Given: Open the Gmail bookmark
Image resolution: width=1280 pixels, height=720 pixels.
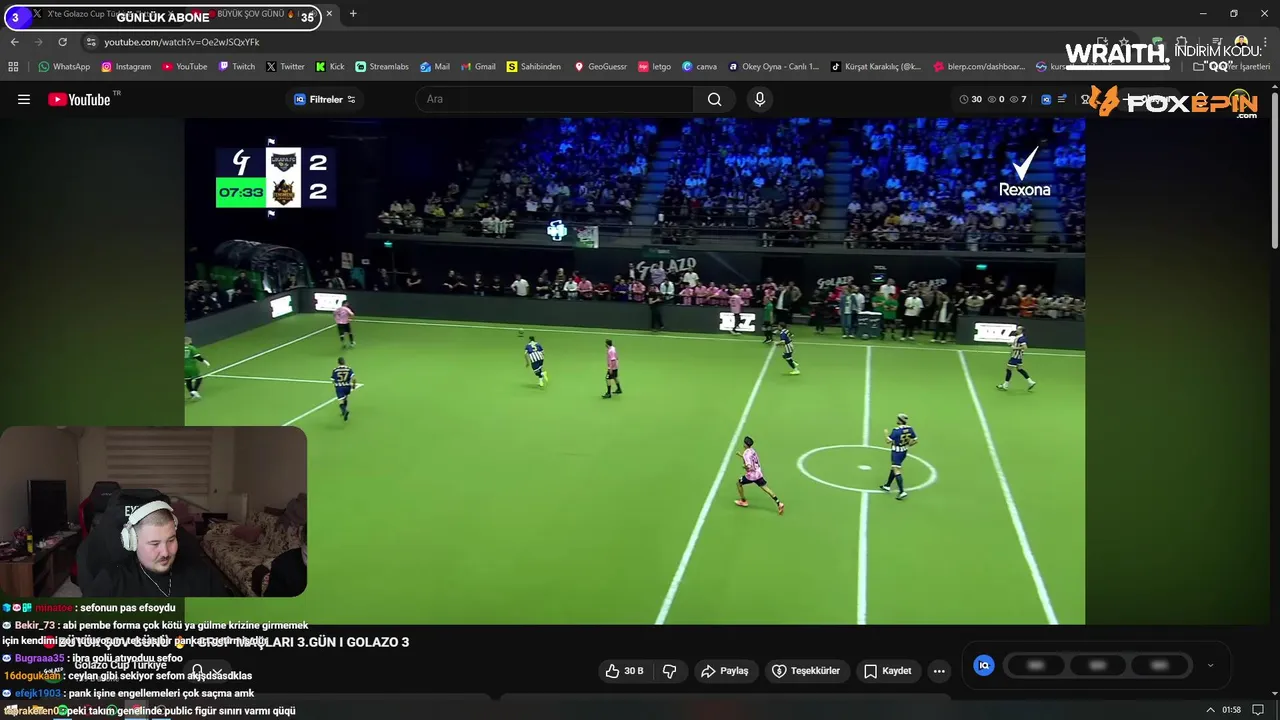Looking at the screenshot, I should pyautogui.click(x=477, y=67).
